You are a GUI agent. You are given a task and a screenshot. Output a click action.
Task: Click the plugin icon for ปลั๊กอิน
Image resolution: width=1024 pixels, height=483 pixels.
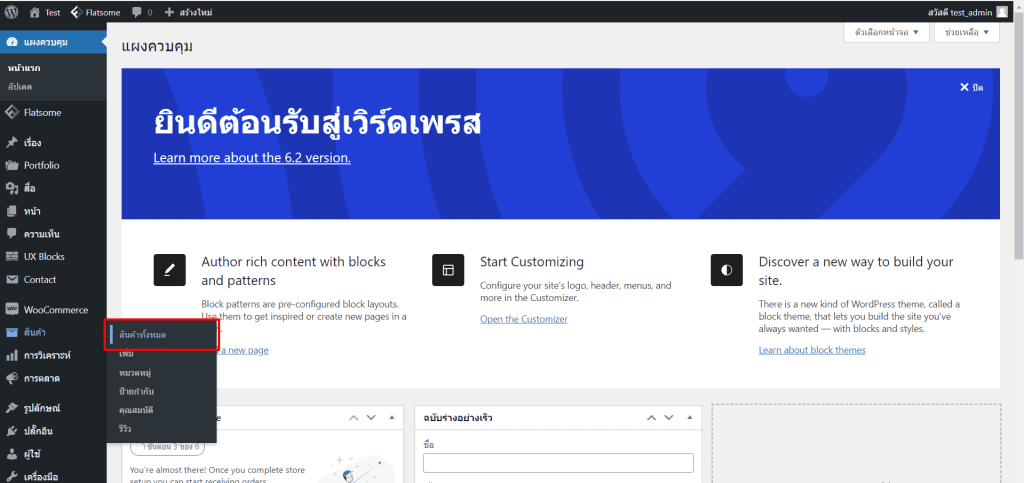tap(12, 431)
